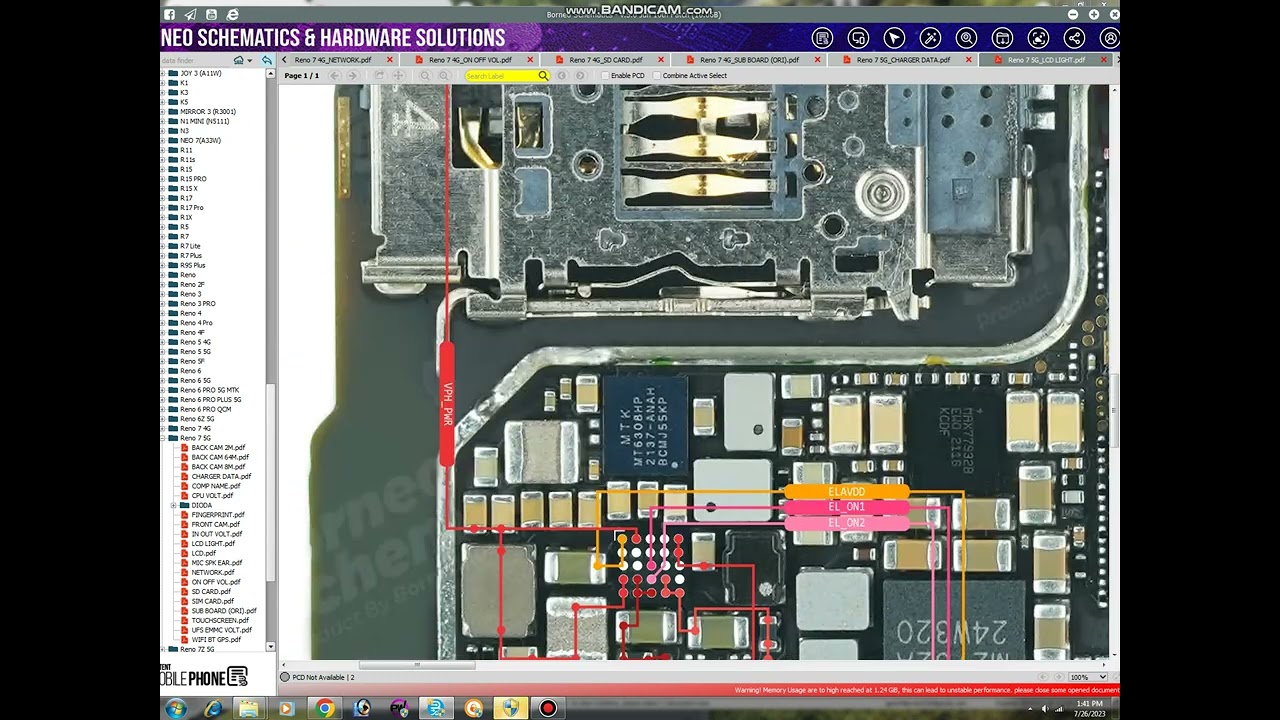Expand the Reno 7 4G folder
The height and width of the screenshot is (720, 1280).
point(163,428)
